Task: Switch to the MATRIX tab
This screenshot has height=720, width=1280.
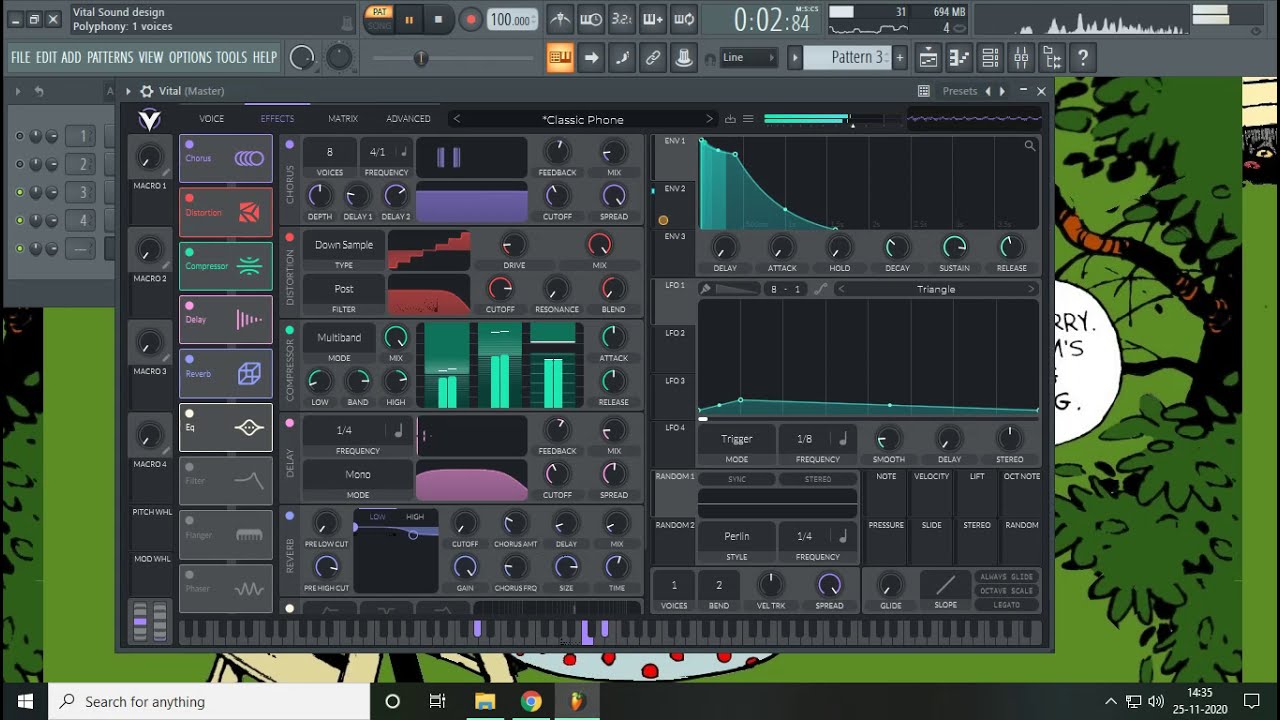Action: pyautogui.click(x=343, y=118)
